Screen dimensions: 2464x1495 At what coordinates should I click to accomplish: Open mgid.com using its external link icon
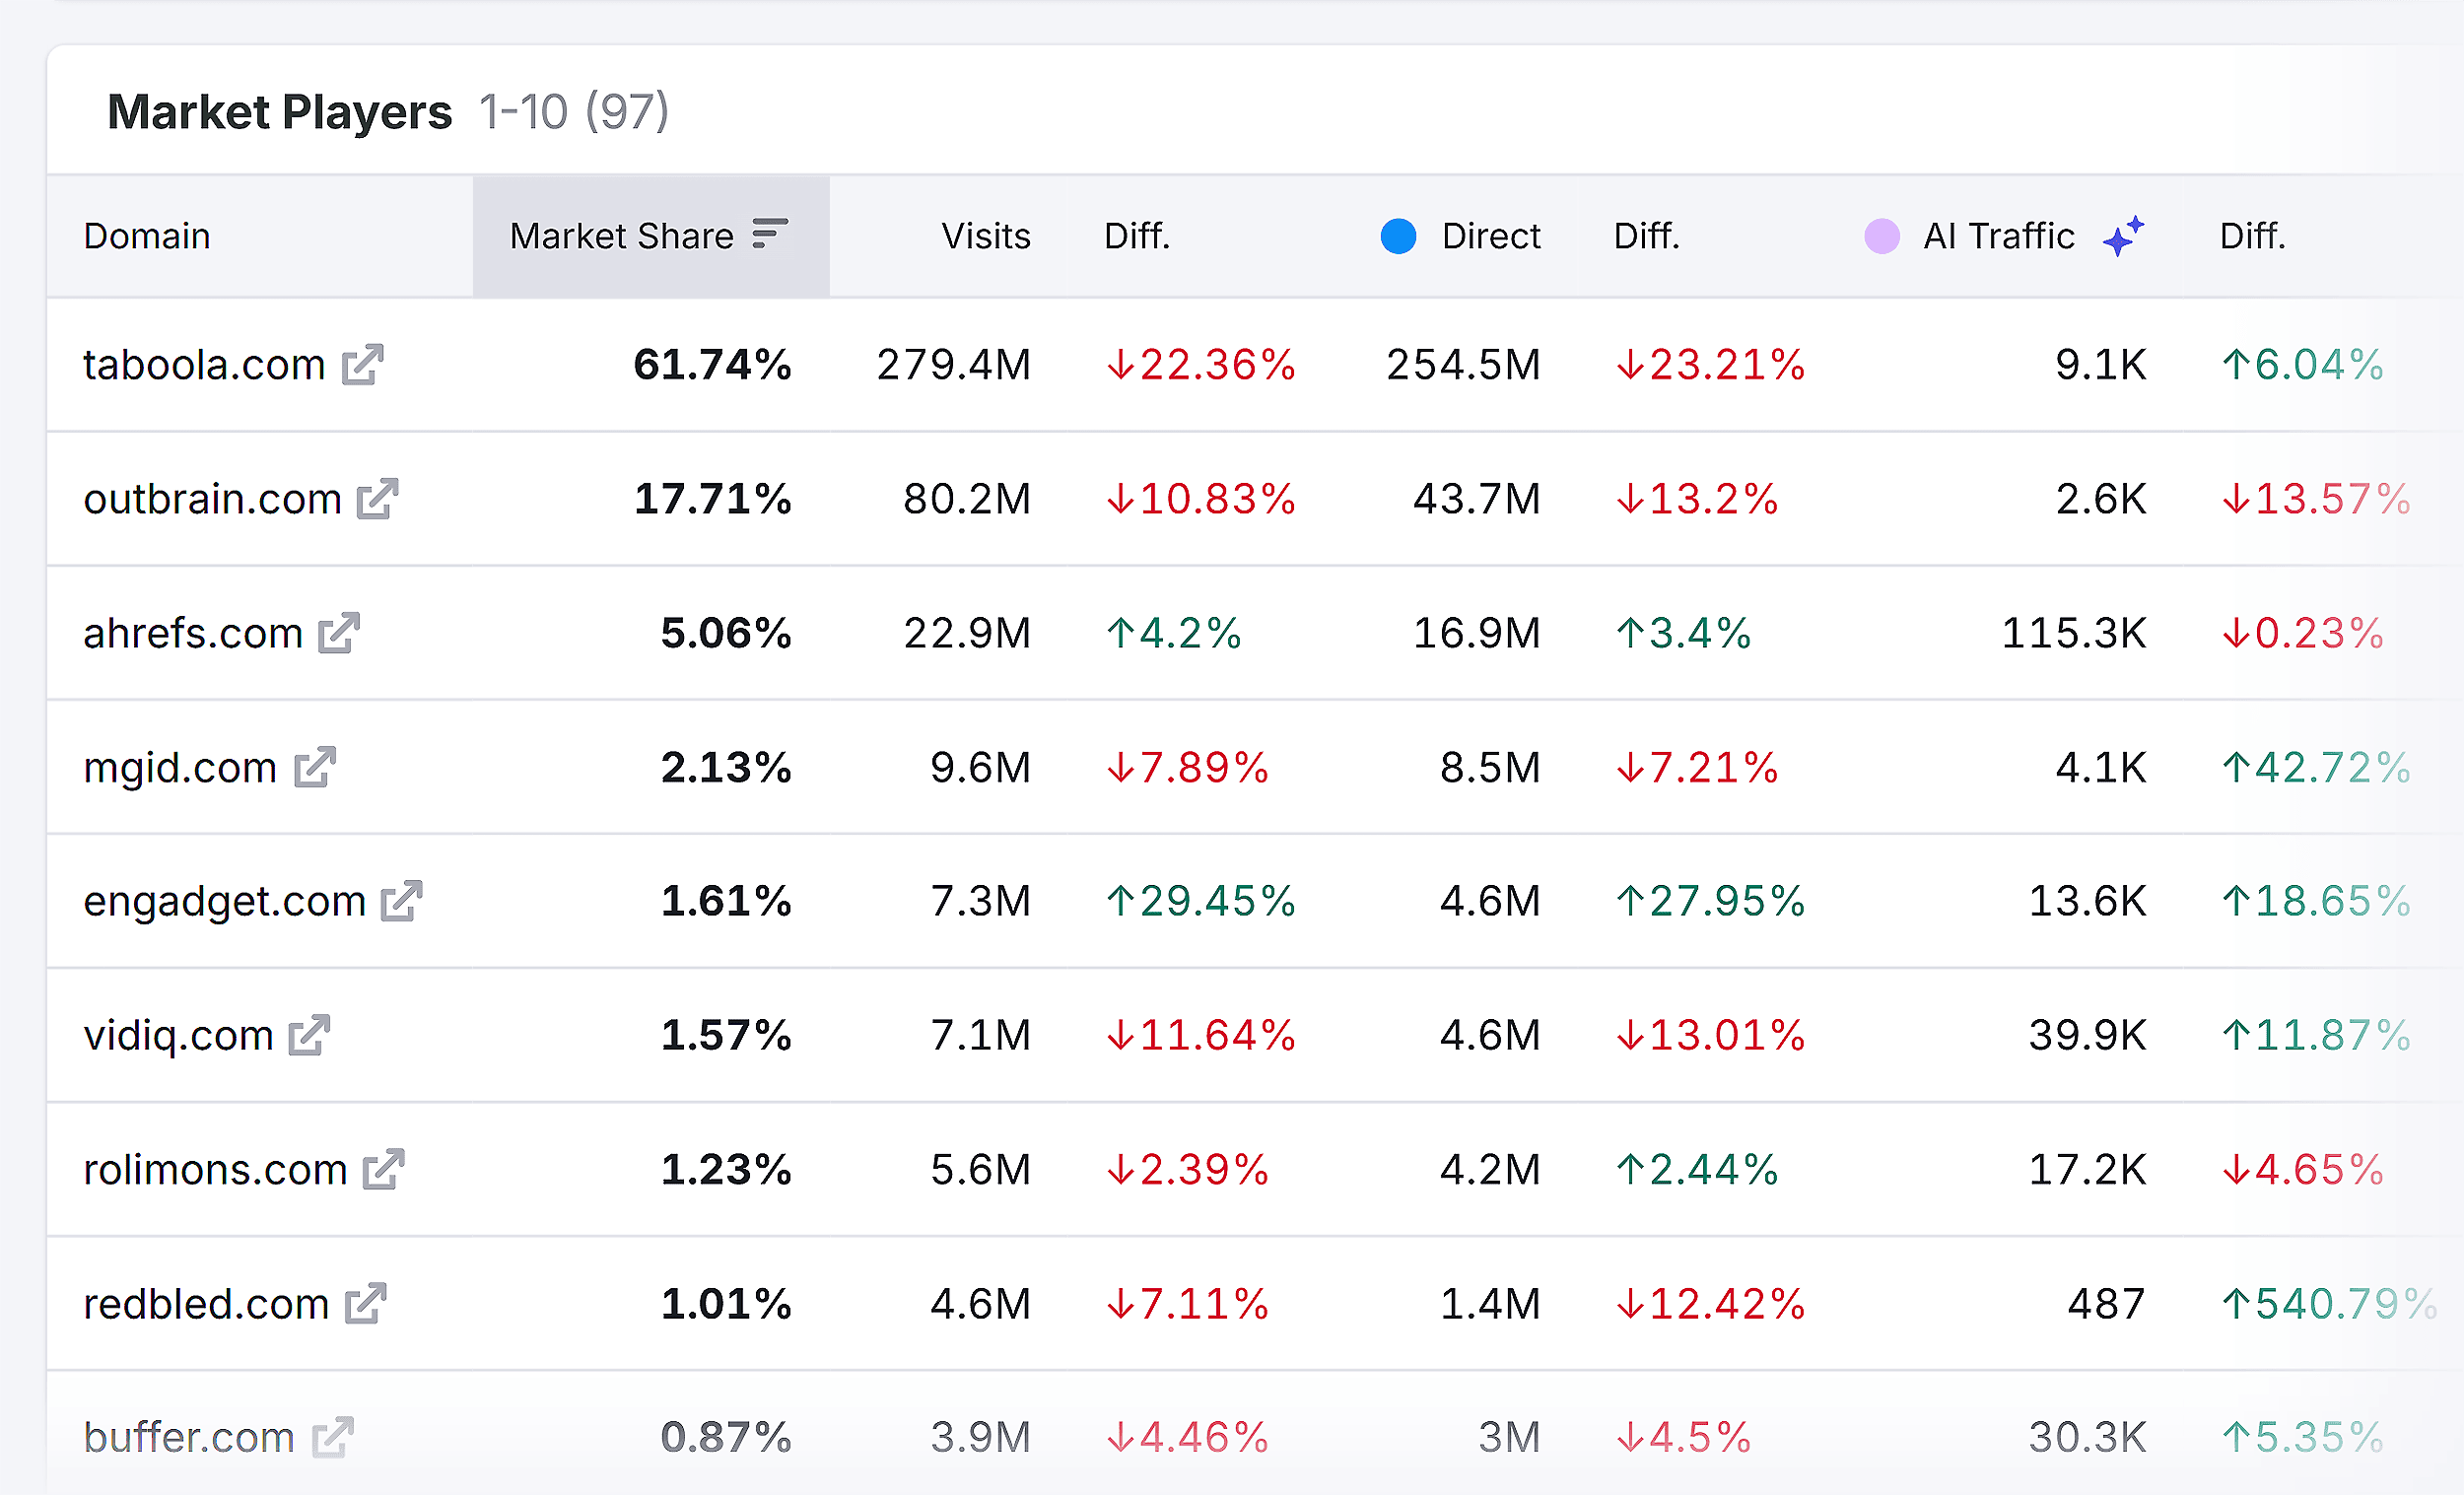pos(315,768)
